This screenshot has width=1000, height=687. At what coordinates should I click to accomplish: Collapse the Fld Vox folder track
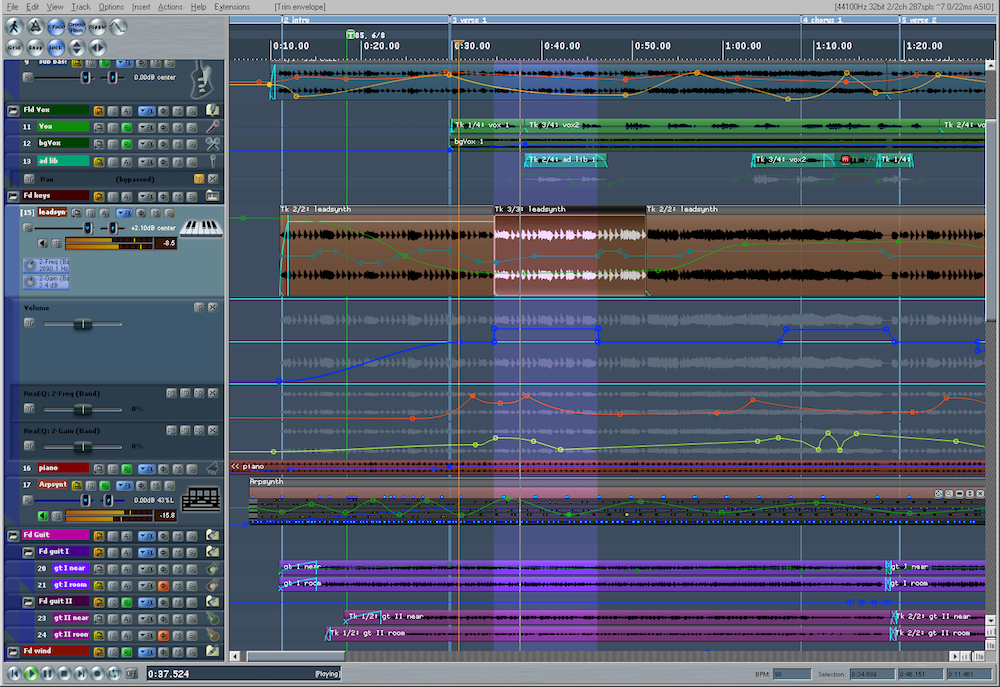pyautogui.click(x=13, y=110)
